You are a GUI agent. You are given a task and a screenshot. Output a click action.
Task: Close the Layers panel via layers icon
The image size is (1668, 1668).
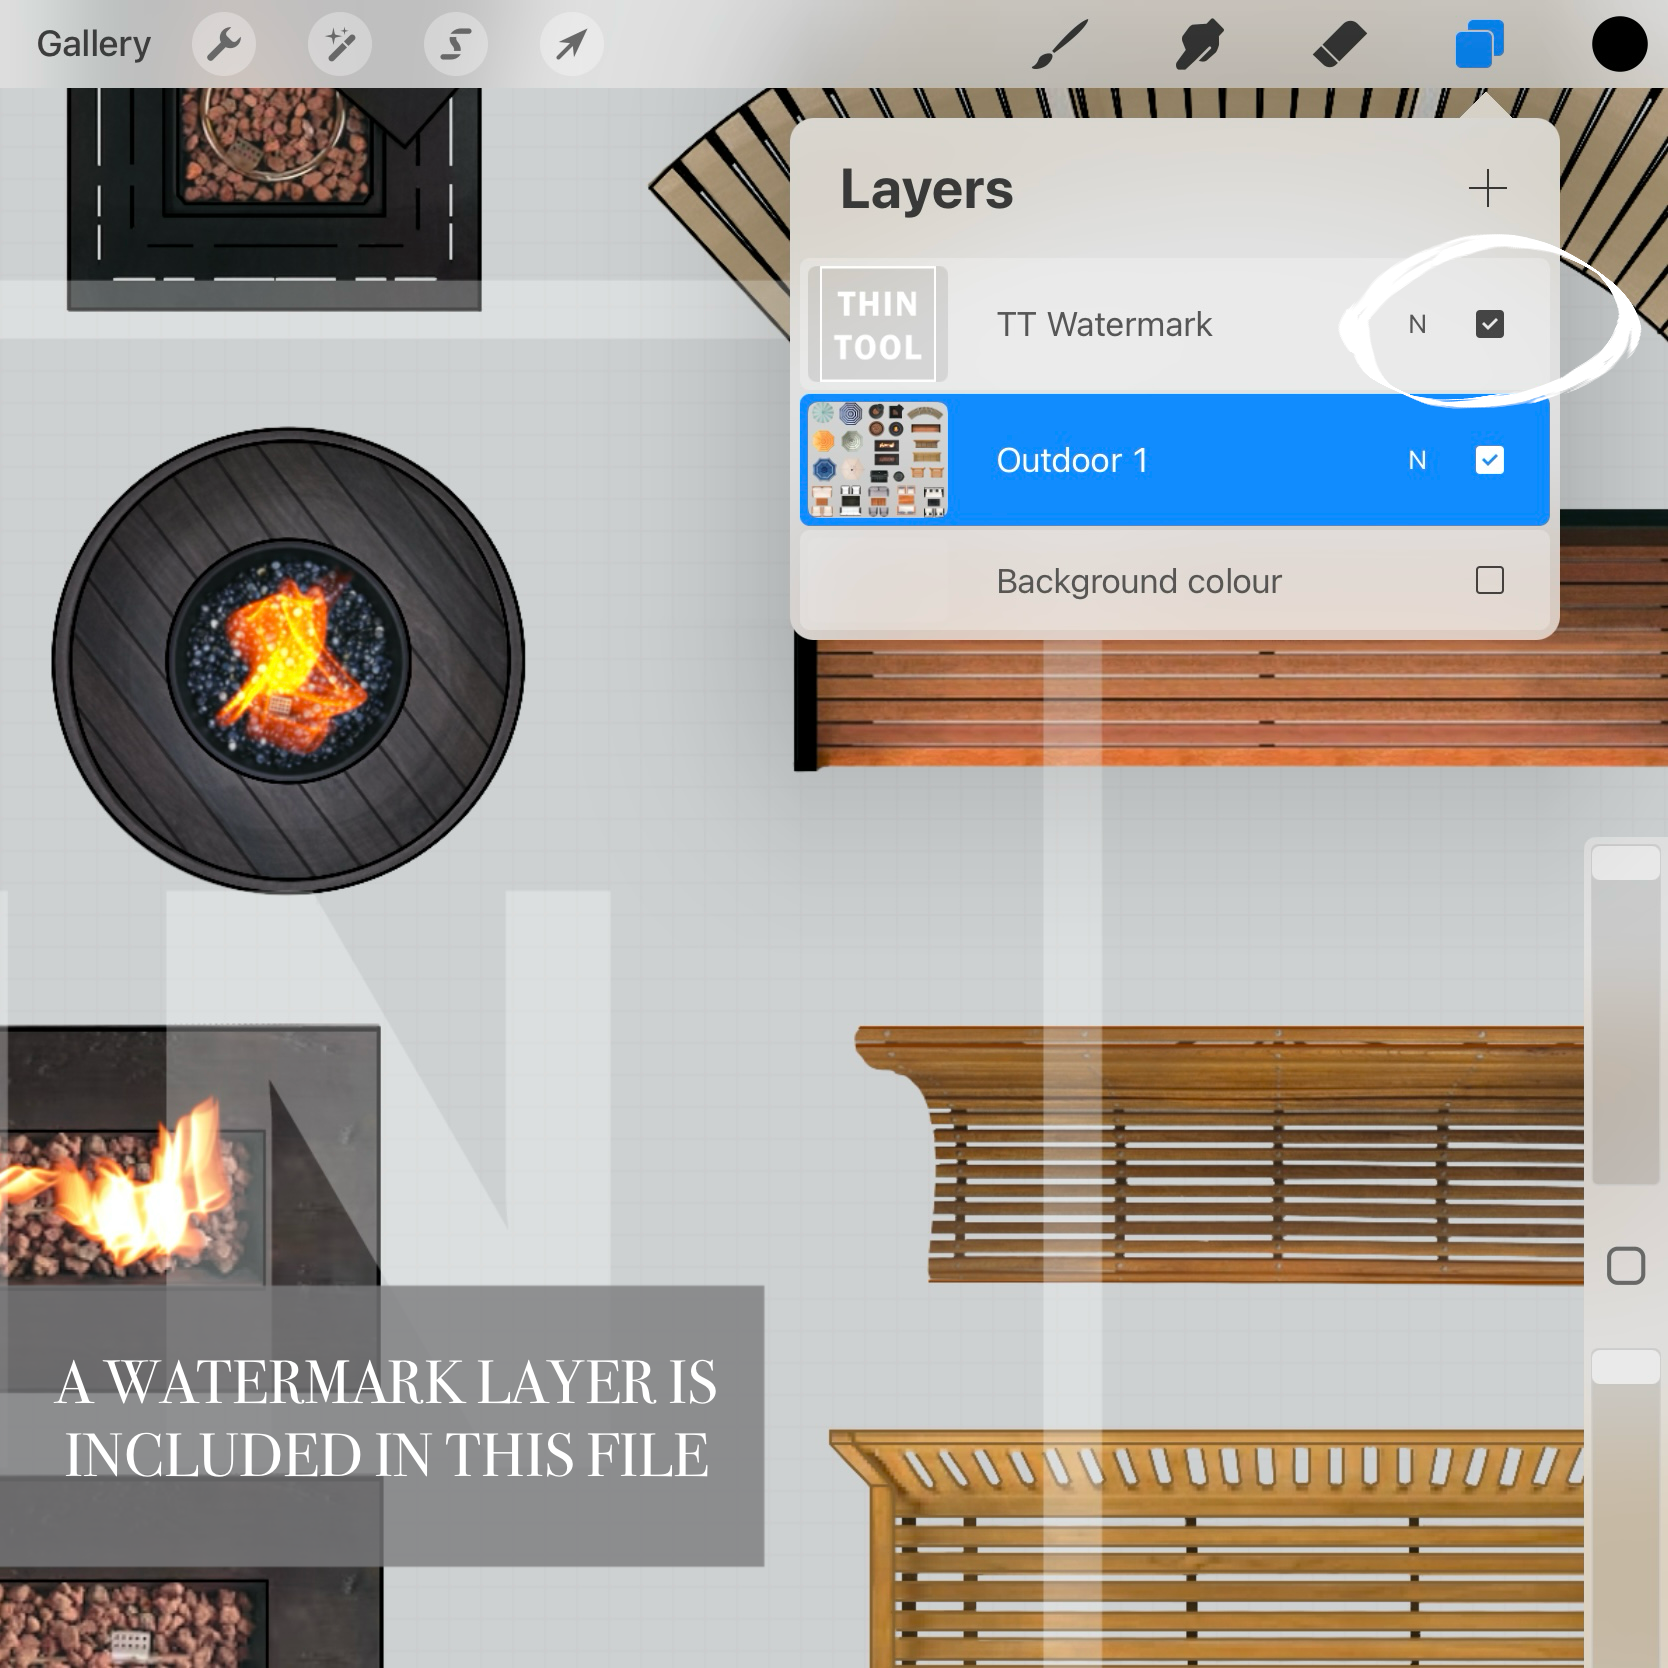(x=1480, y=45)
